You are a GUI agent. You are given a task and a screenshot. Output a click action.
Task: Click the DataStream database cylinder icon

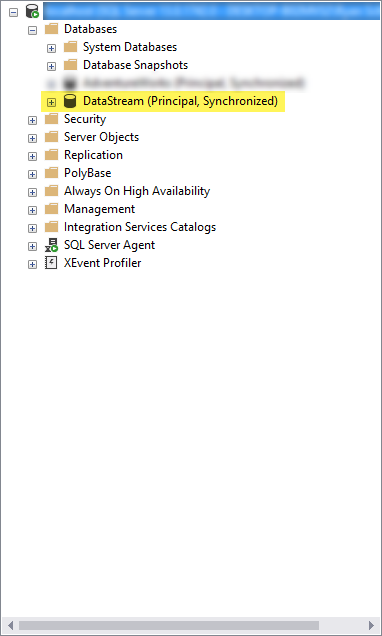tap(70, 101)
